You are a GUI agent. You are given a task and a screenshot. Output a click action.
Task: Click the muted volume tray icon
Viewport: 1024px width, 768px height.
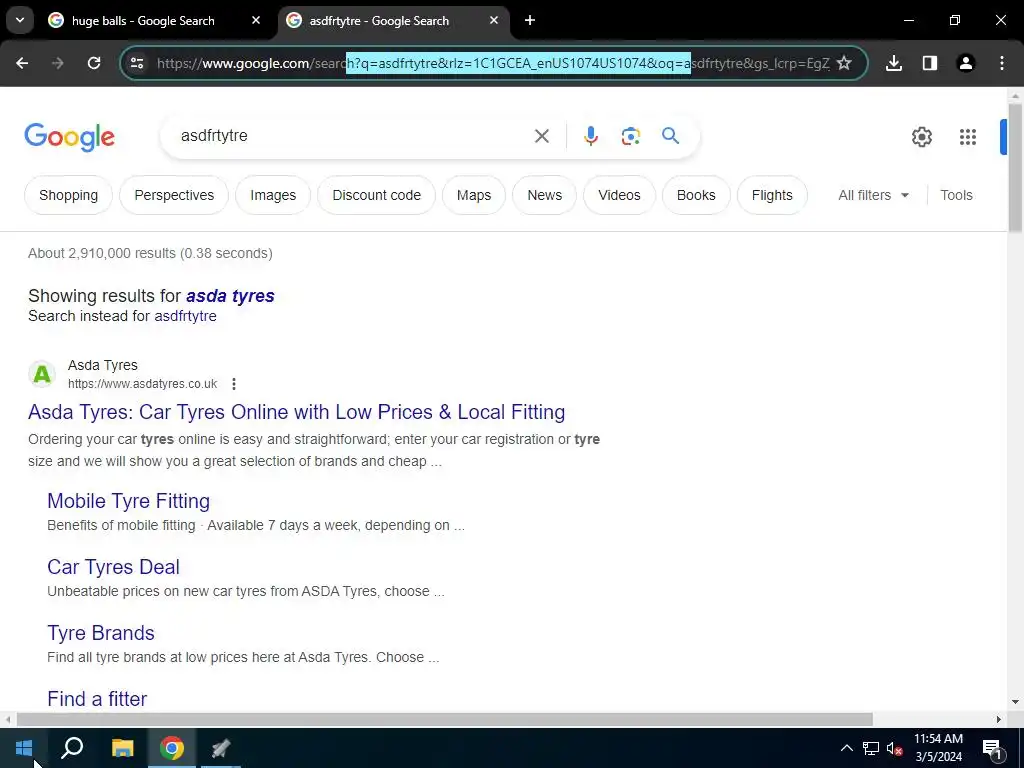[894, 748]
